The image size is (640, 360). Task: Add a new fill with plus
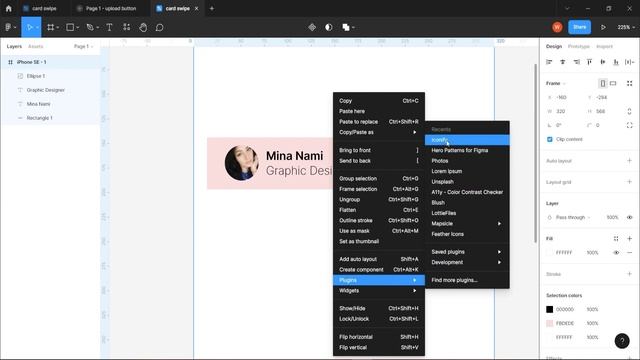pyautogui.click(x=629, y=239)
